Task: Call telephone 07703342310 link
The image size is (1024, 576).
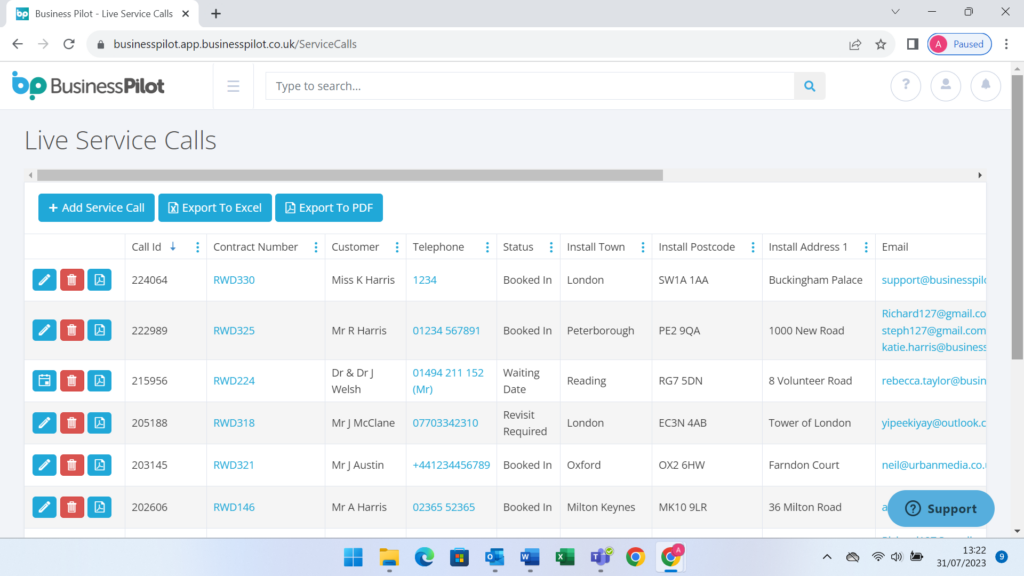Action: (x=445, y=423)
